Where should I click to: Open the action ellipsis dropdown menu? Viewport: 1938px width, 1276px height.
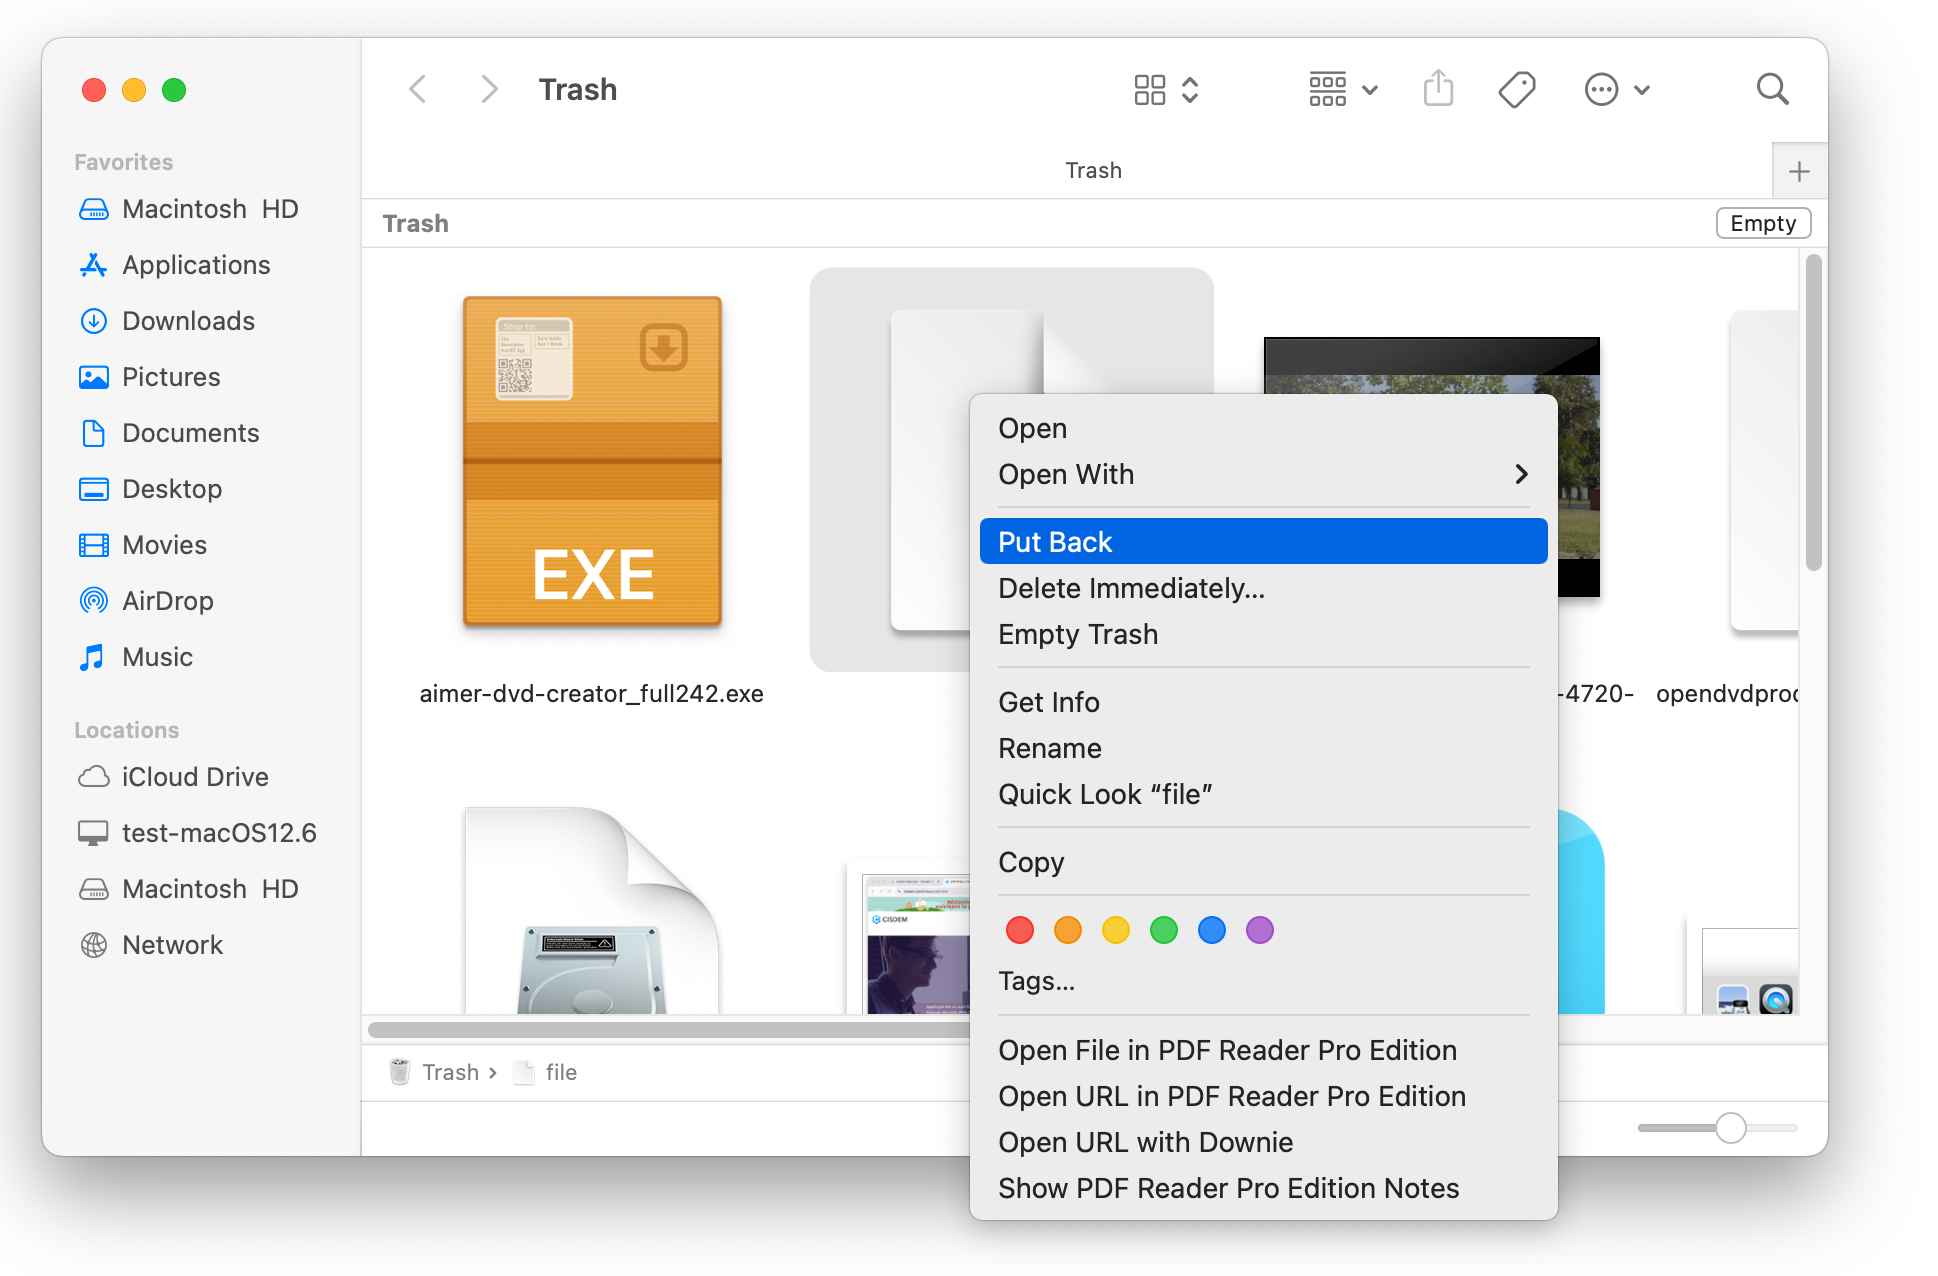(1616, 89)
